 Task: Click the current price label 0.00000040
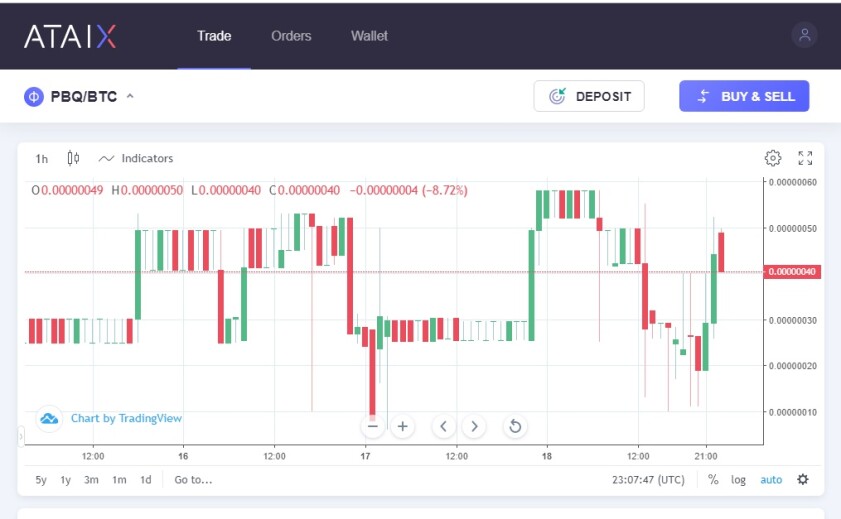792,272
